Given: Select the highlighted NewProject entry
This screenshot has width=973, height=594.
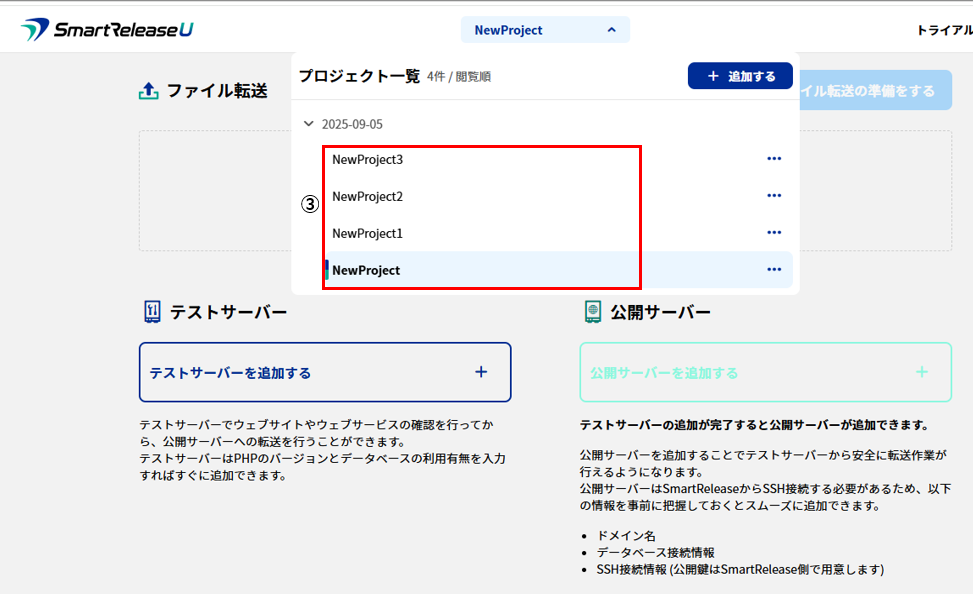Looking at the screenshot, I should click(366, 270).
